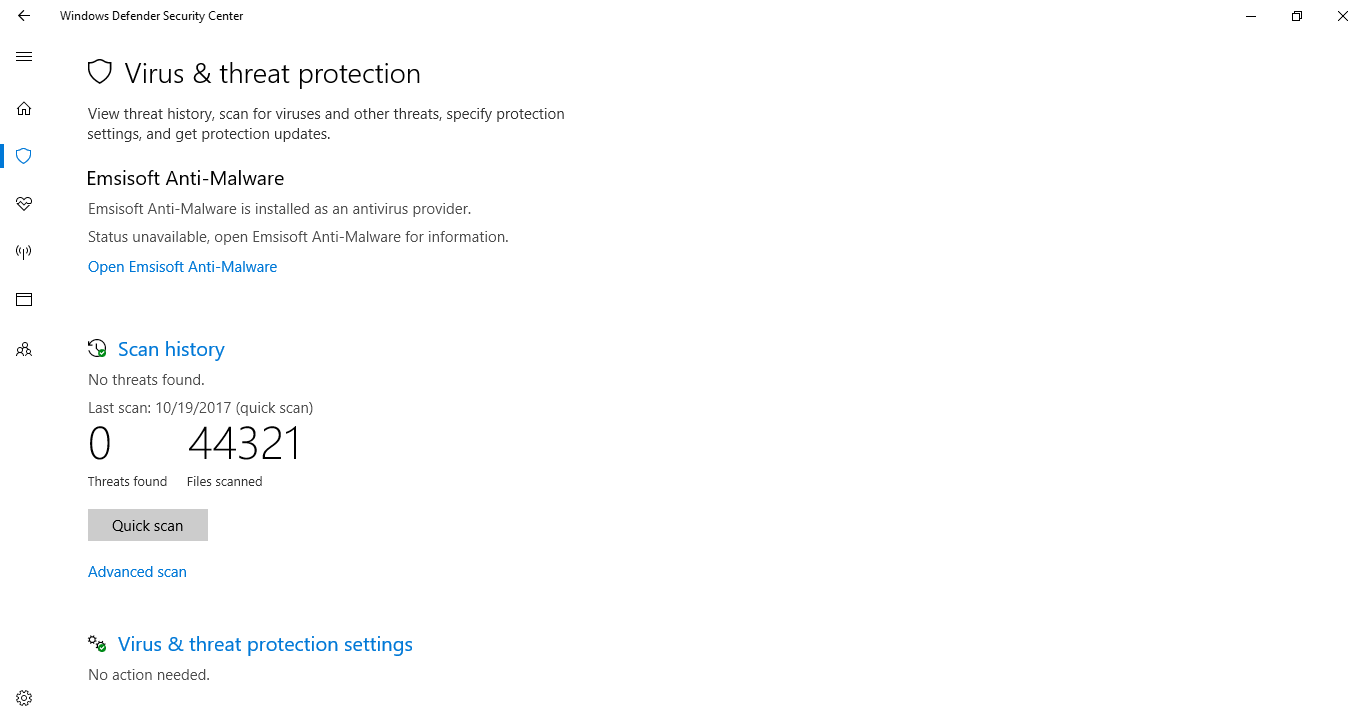Open the Family options sidebar icon
Image resolution: width=1366 pixels, height=728 pixels.
[x=24, y=350]
